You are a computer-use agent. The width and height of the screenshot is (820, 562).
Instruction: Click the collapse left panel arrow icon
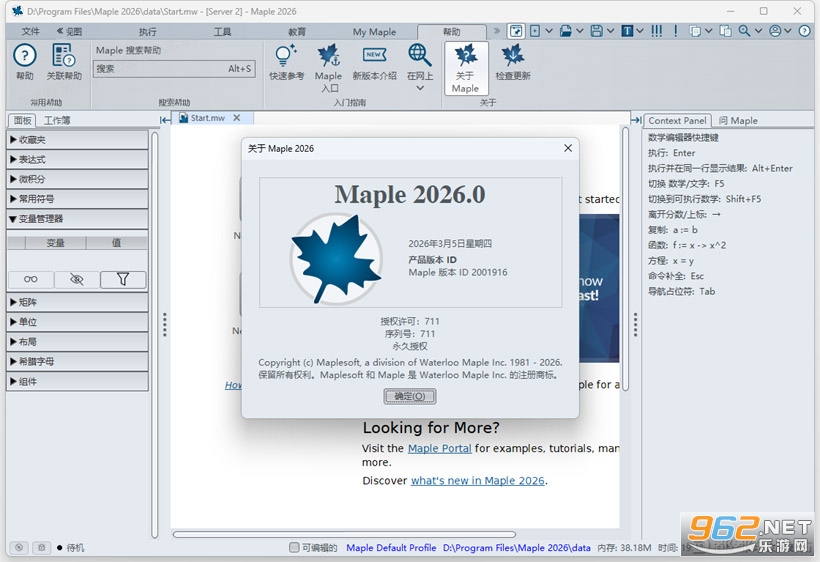click(165, 120)
